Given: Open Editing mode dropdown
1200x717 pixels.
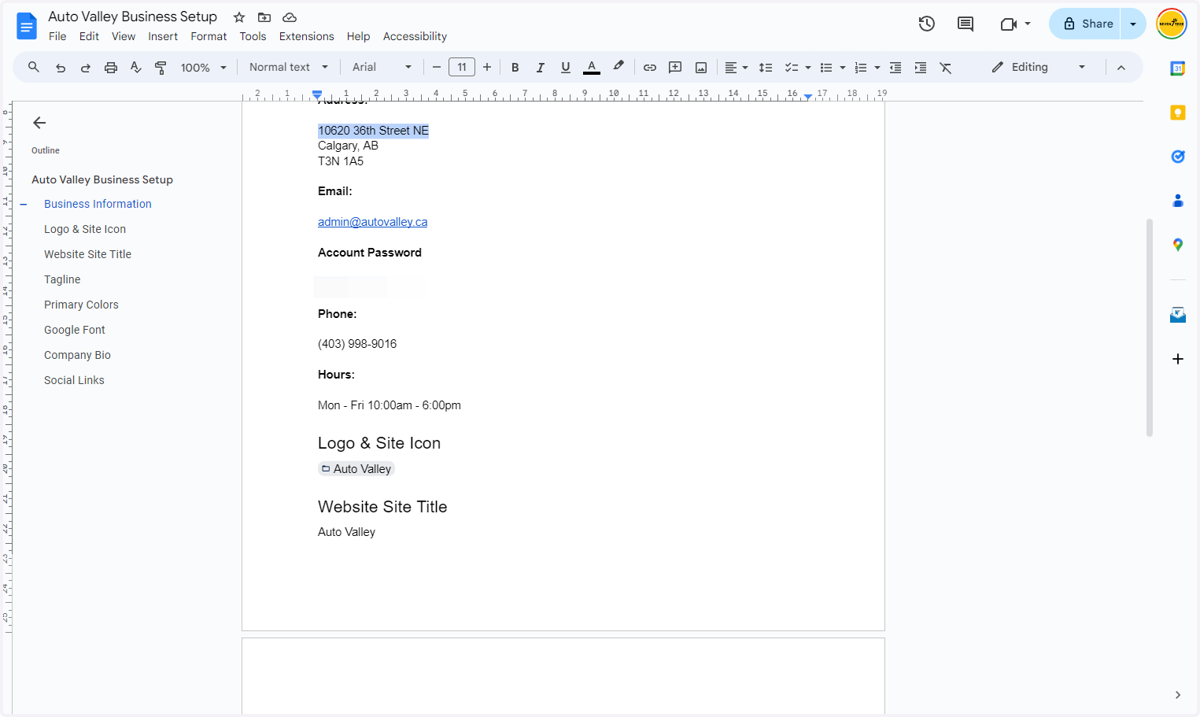Looking at the screenshot, I should coord(1039,67).
